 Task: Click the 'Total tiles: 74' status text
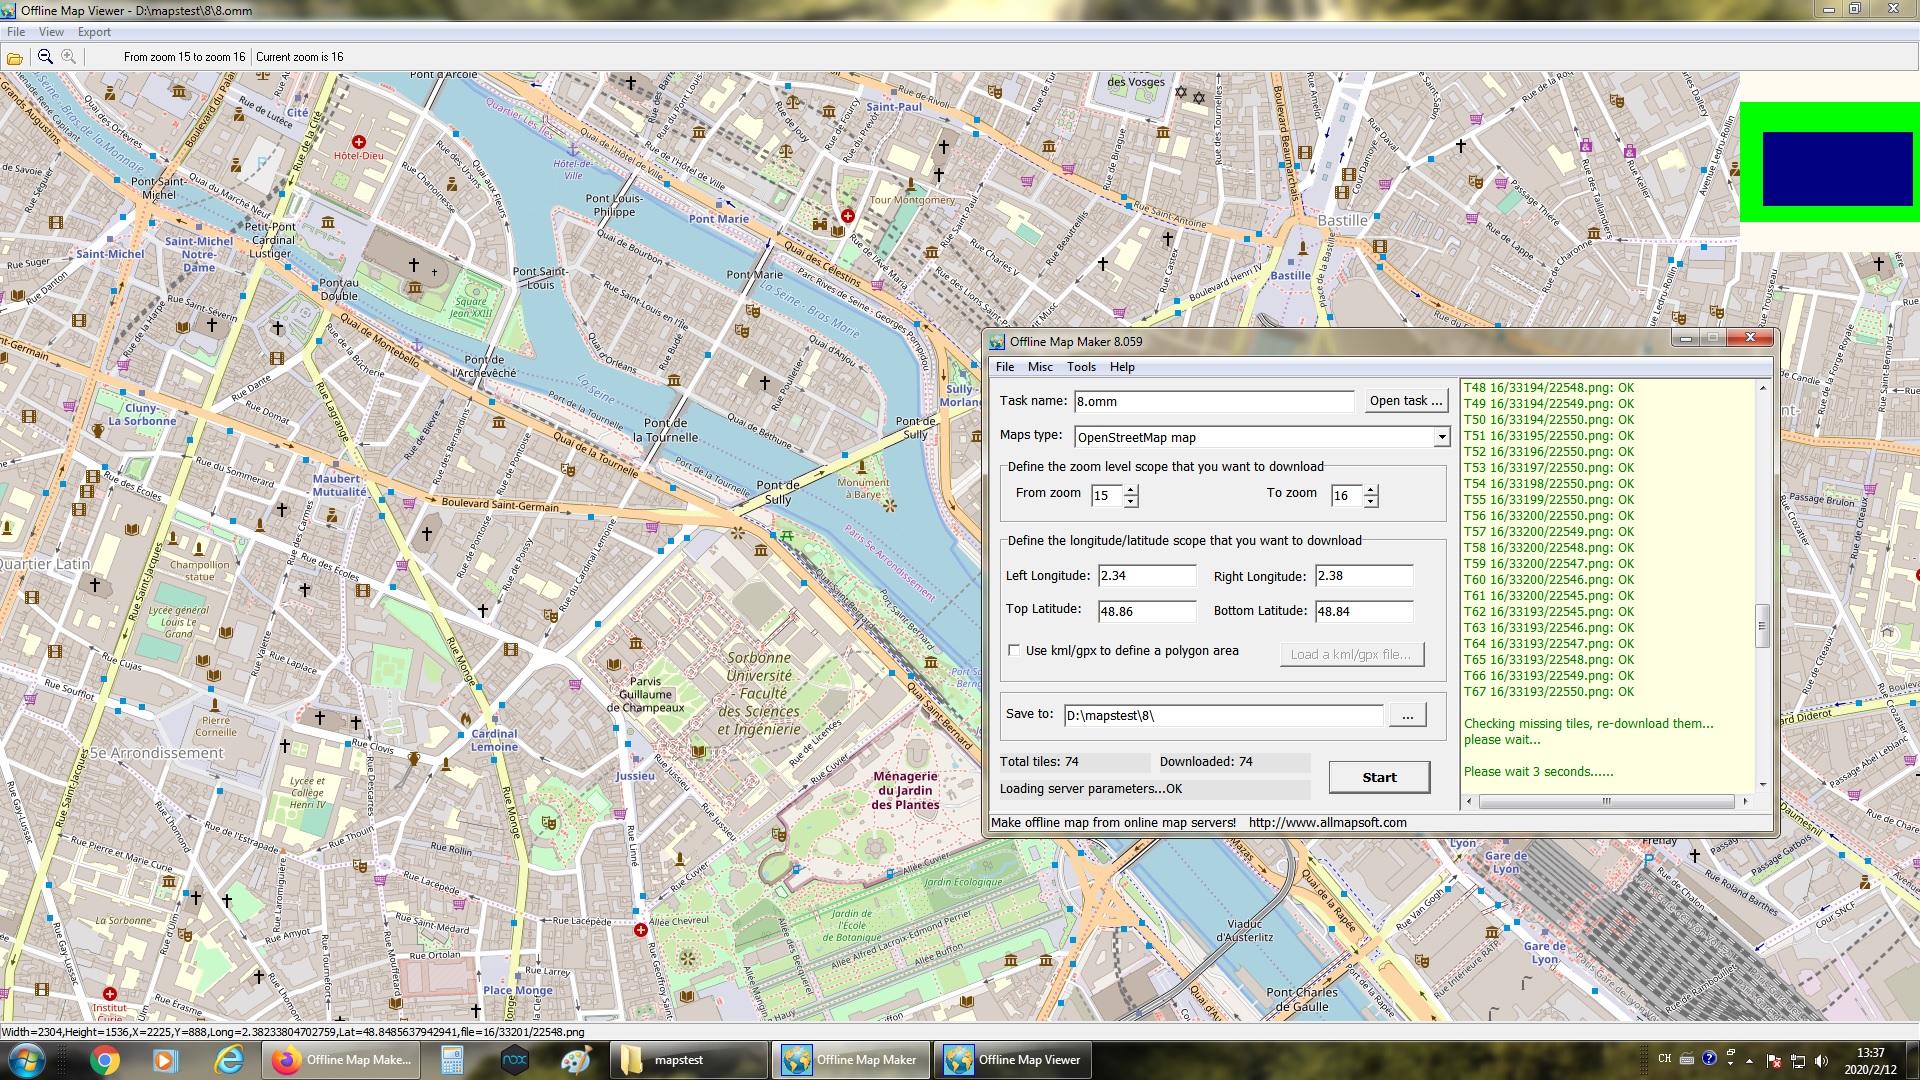[1039, 761]
